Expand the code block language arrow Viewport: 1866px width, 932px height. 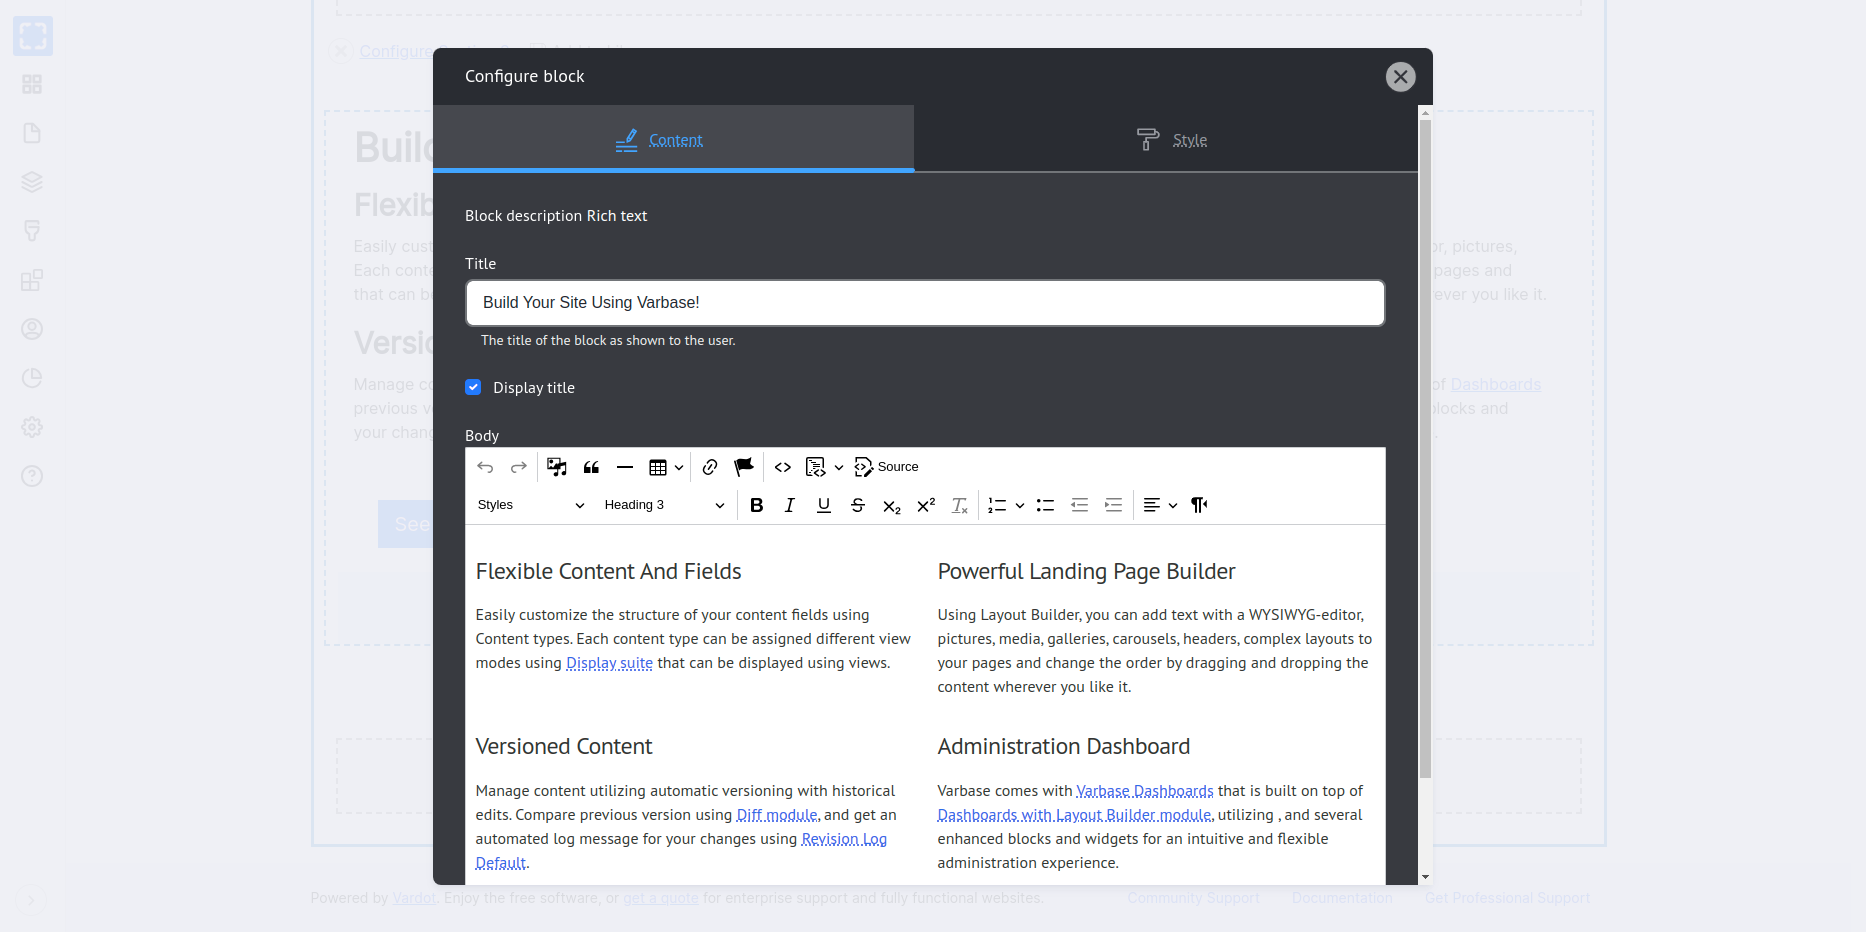[x=839, y=467]
